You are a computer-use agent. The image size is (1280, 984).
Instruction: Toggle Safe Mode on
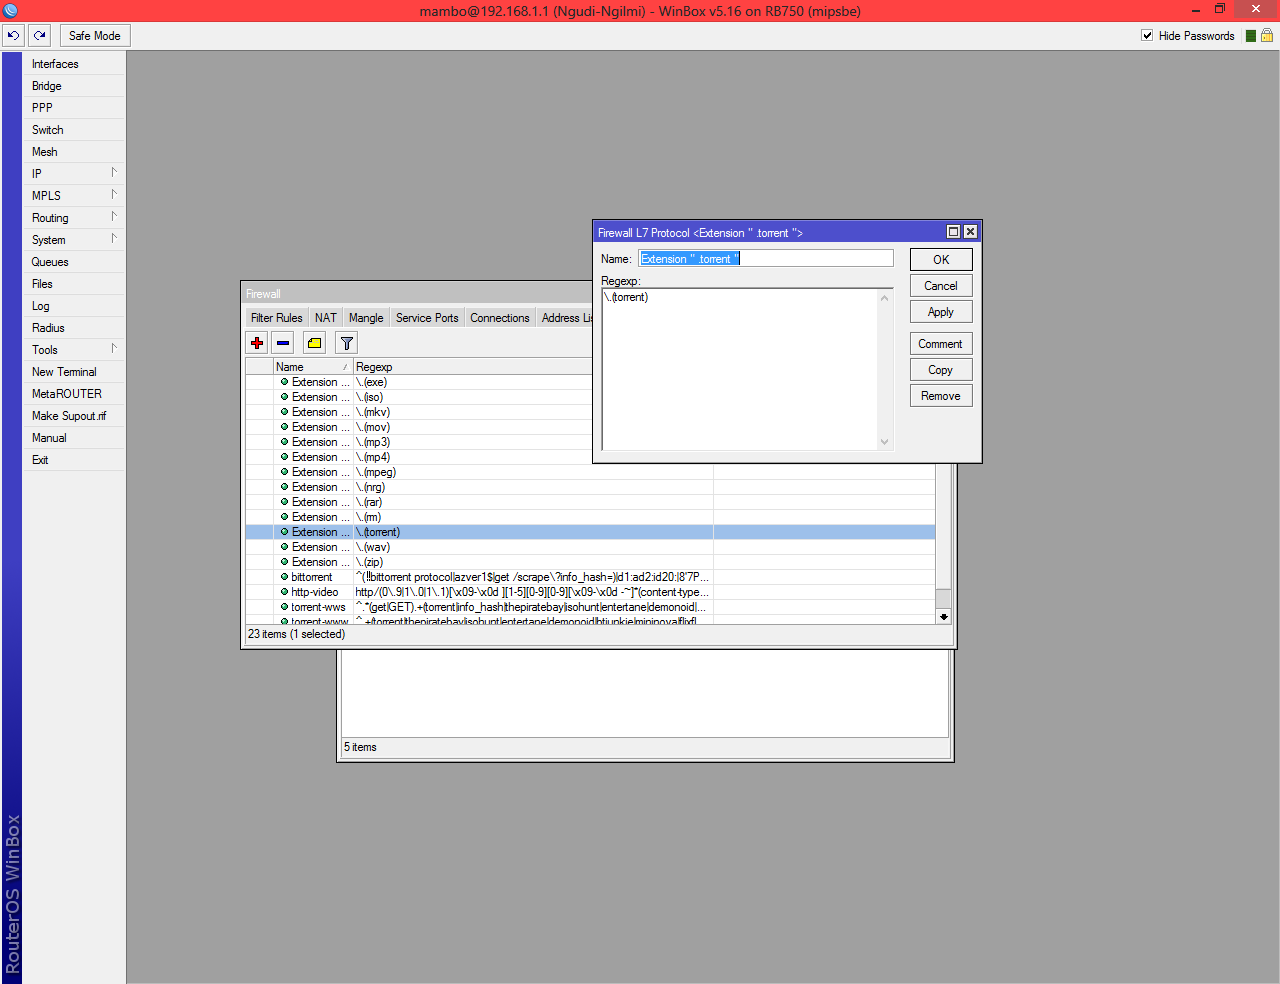click(x=94, y=35)
